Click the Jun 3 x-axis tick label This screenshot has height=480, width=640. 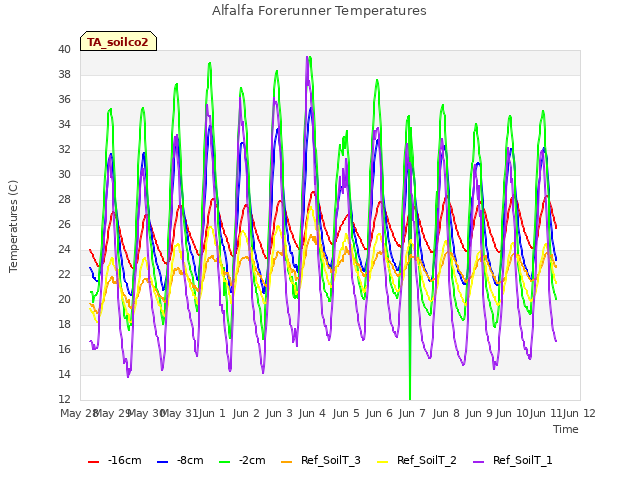(x=279, y=413)
